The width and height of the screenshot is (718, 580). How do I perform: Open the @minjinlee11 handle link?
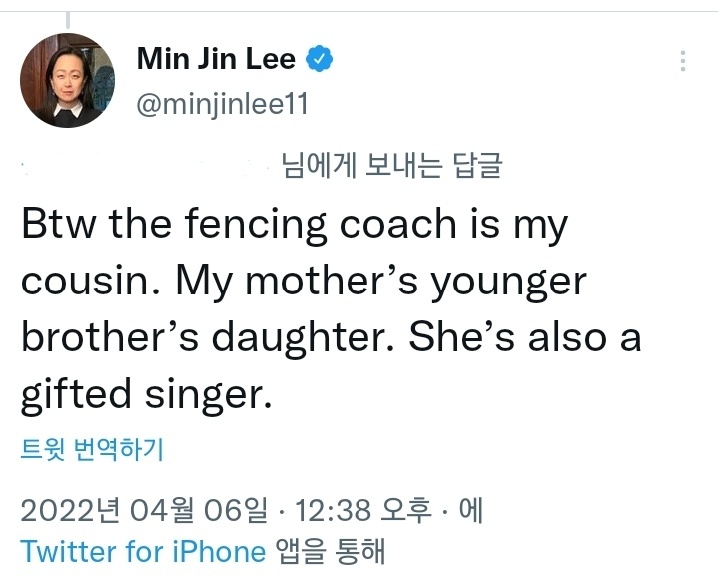click(222, 104)
